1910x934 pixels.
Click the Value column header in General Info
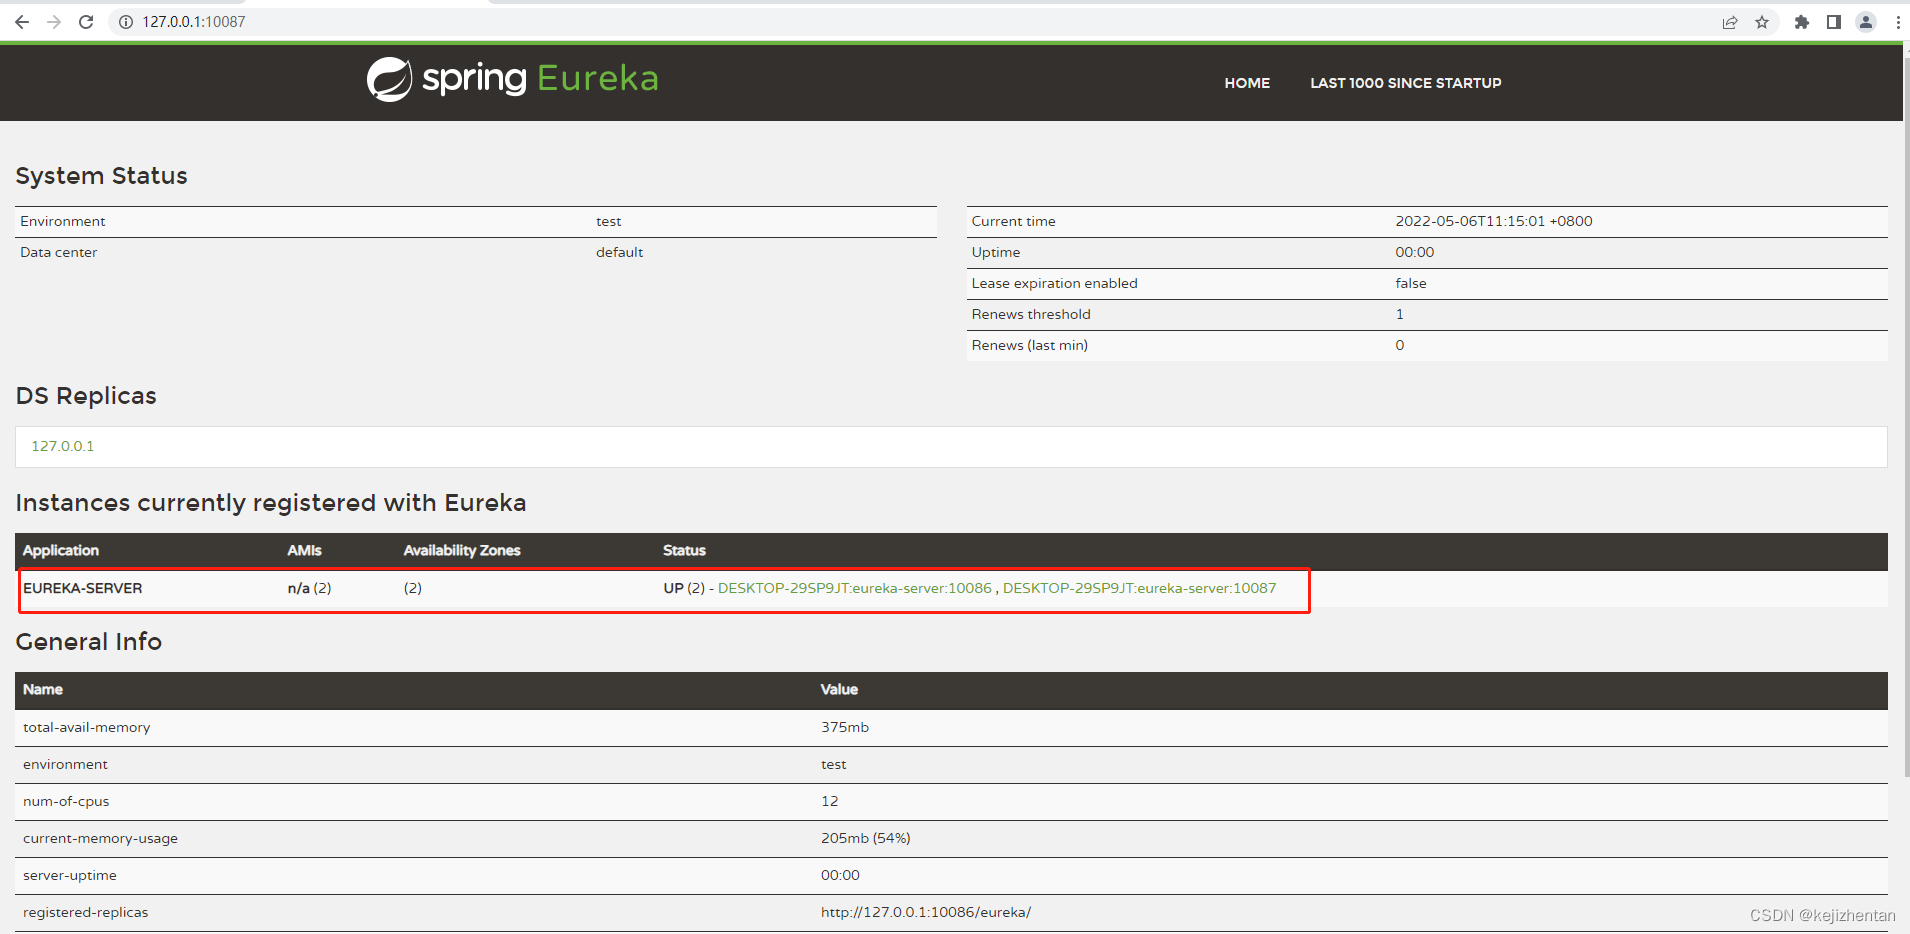(x=839, y=689)
